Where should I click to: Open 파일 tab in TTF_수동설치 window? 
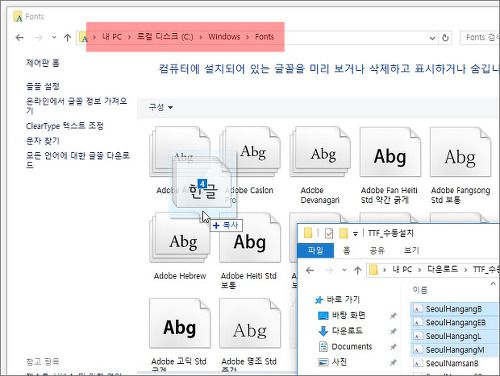[315, 250]
